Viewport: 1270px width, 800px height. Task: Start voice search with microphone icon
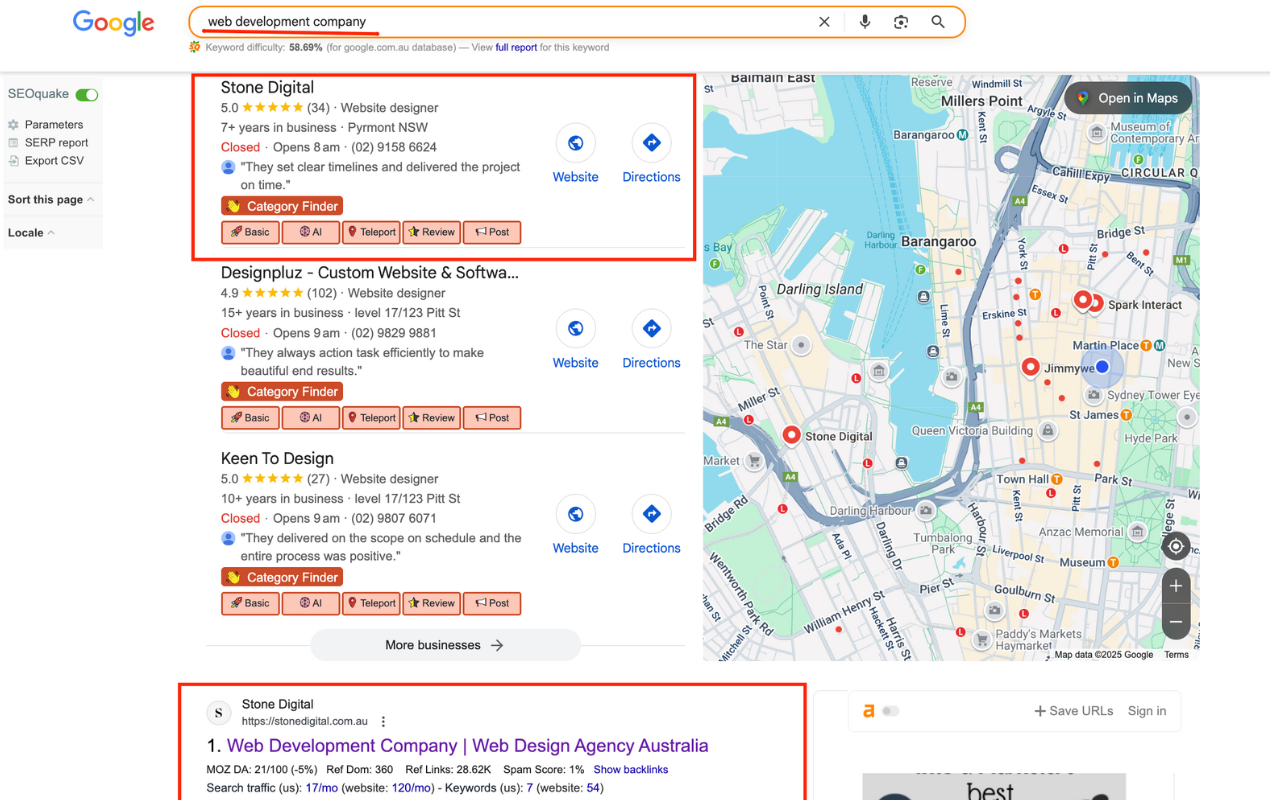[x=865, y=22]
